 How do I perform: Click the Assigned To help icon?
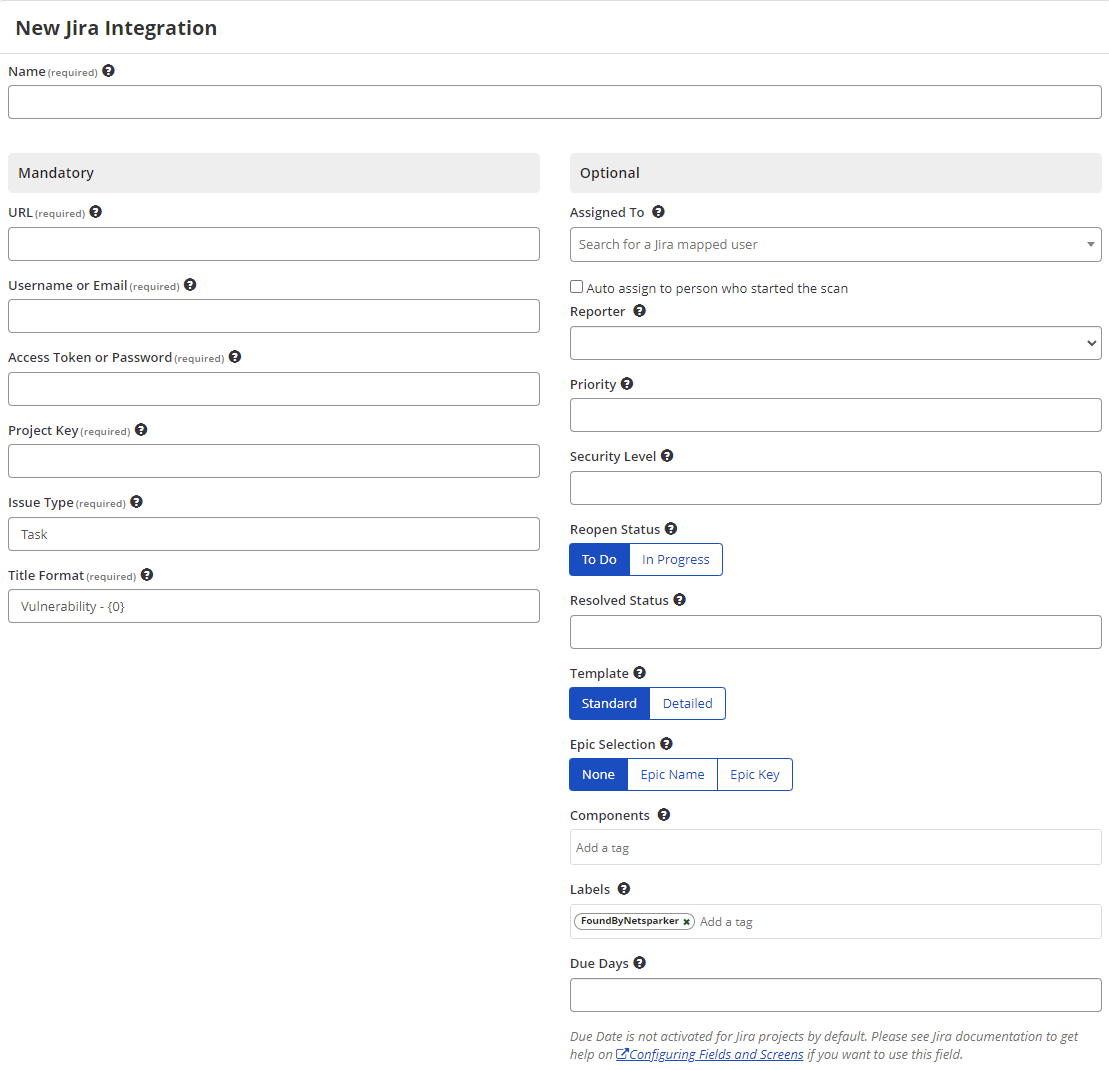658,211
